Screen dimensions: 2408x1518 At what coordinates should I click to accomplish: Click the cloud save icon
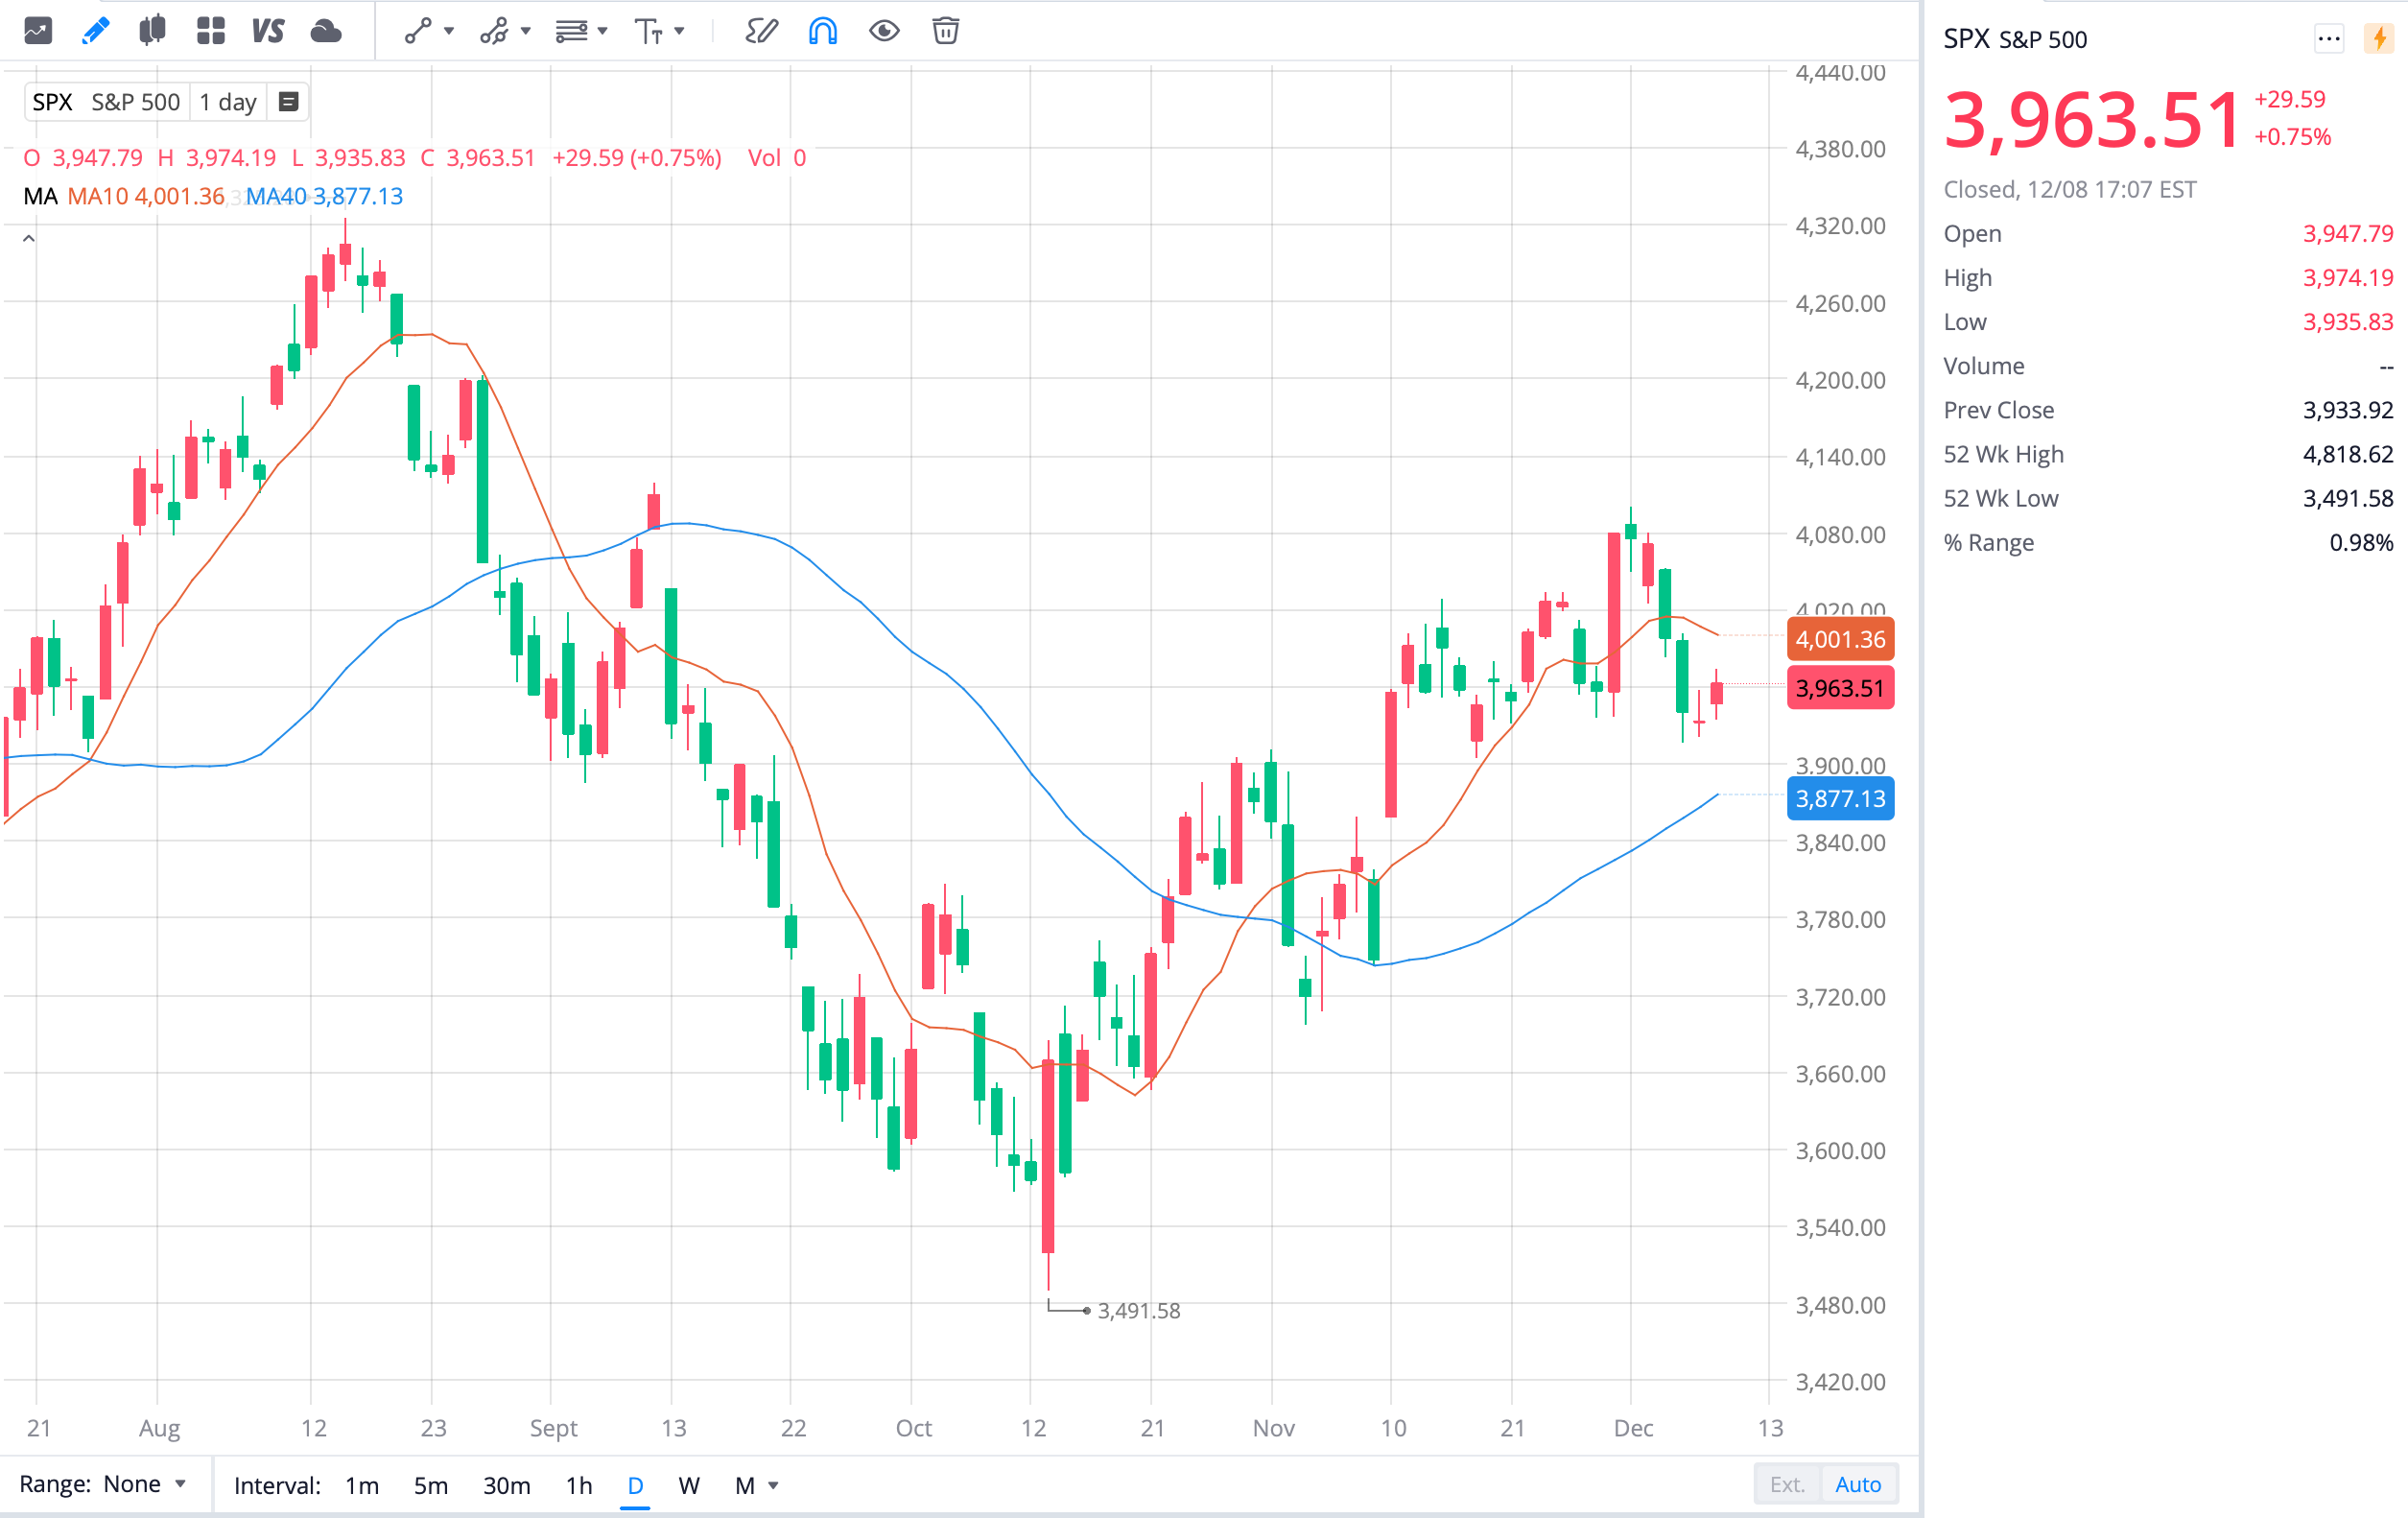(x=327, y=31)
